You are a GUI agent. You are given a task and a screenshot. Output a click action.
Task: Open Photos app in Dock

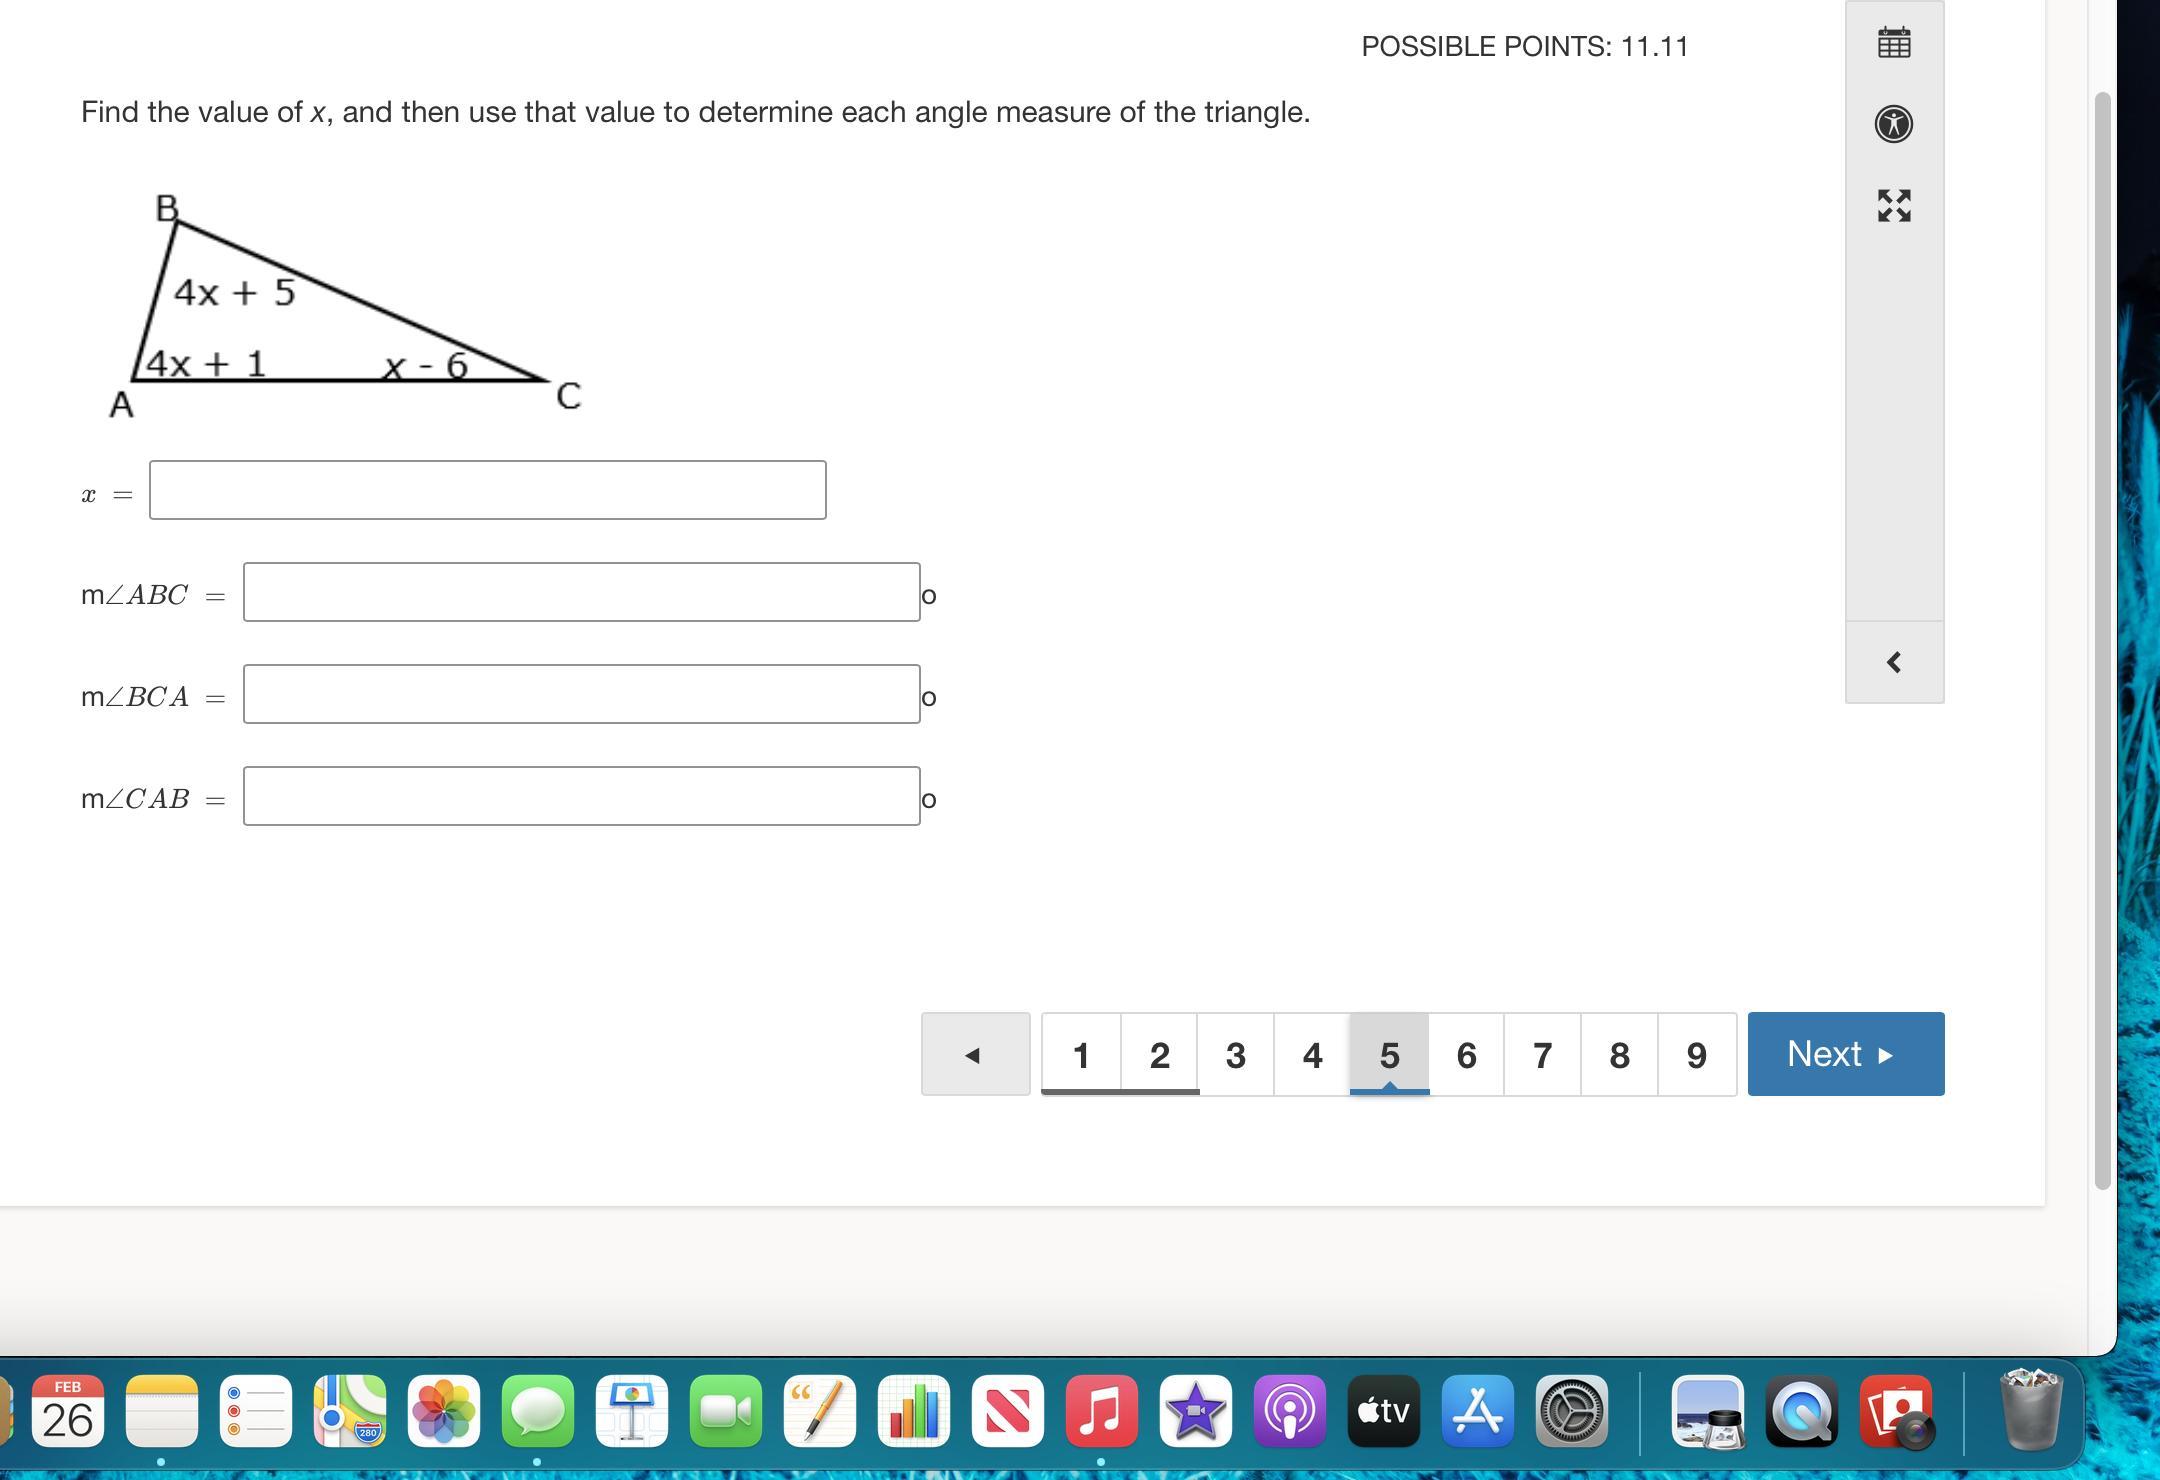click(444, 1411)
